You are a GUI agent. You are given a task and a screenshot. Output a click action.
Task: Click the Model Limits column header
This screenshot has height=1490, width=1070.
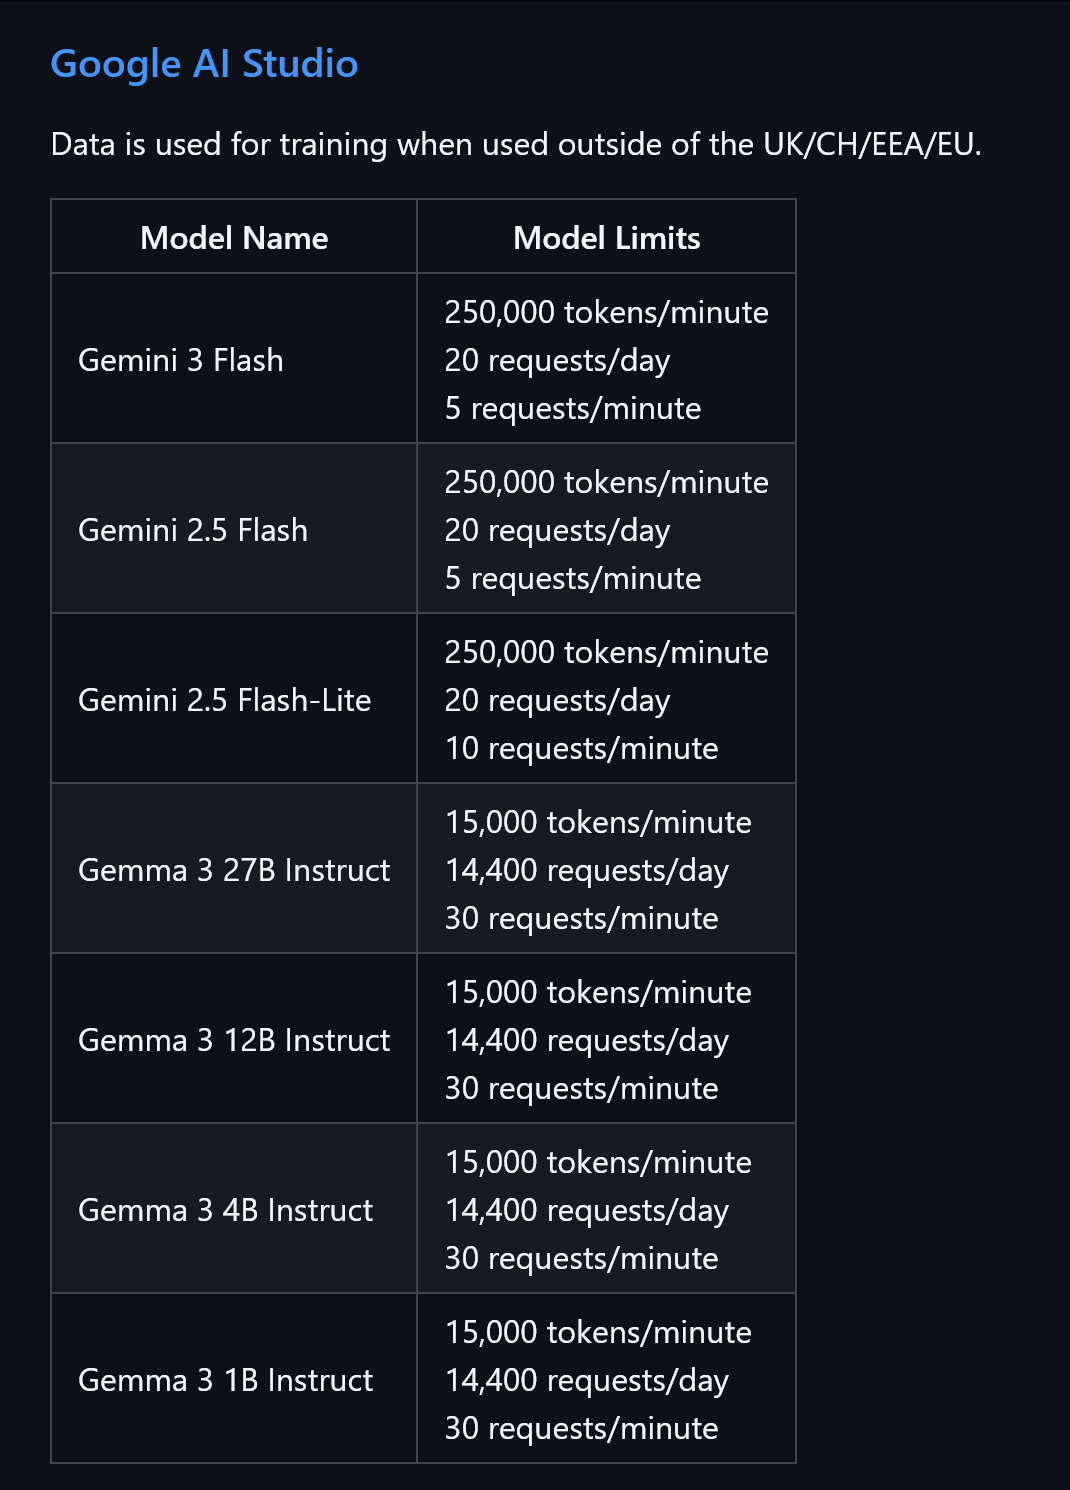[x=606, y=238]
